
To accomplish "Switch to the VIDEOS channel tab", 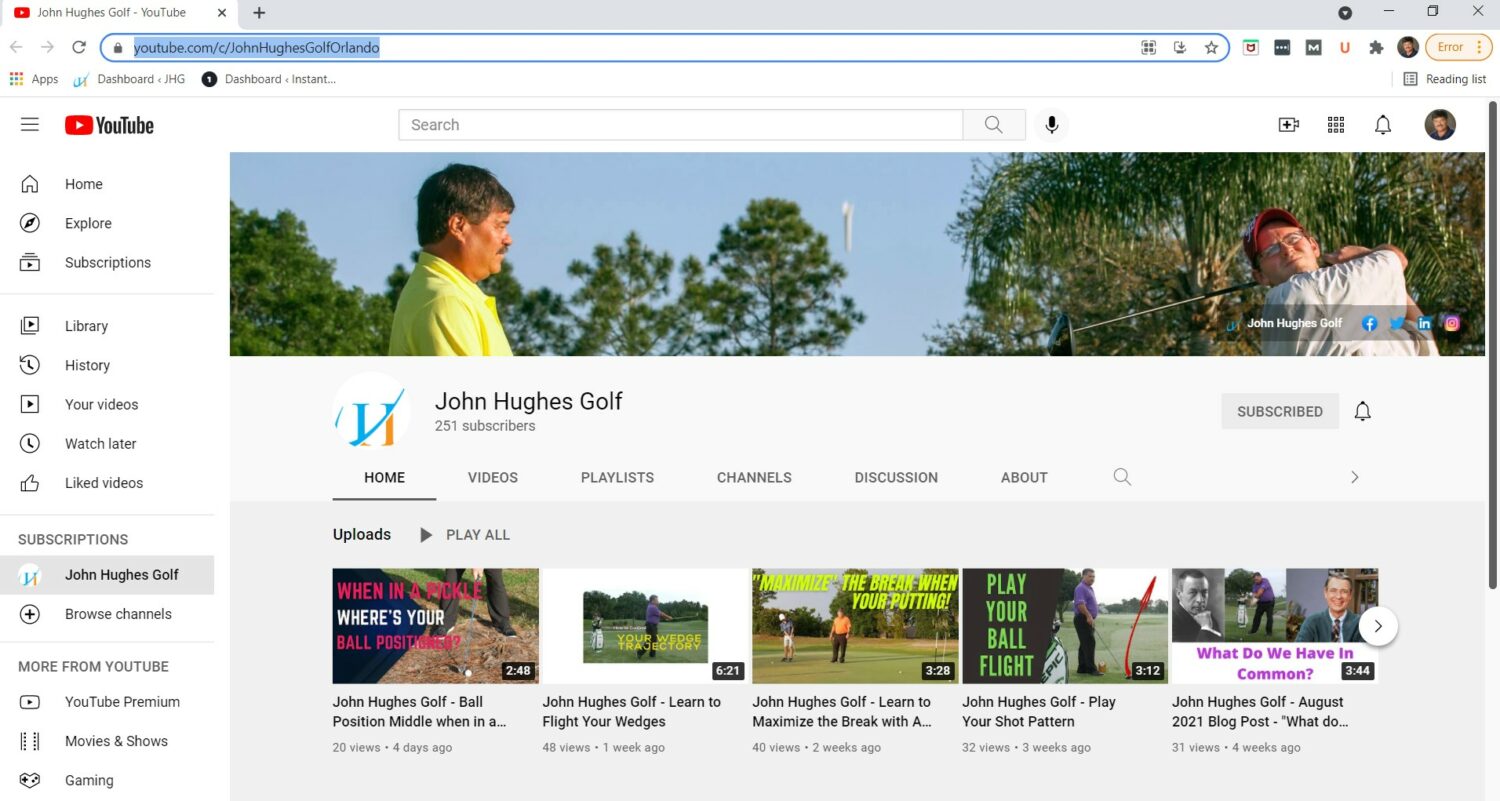I will coord(493,477).
